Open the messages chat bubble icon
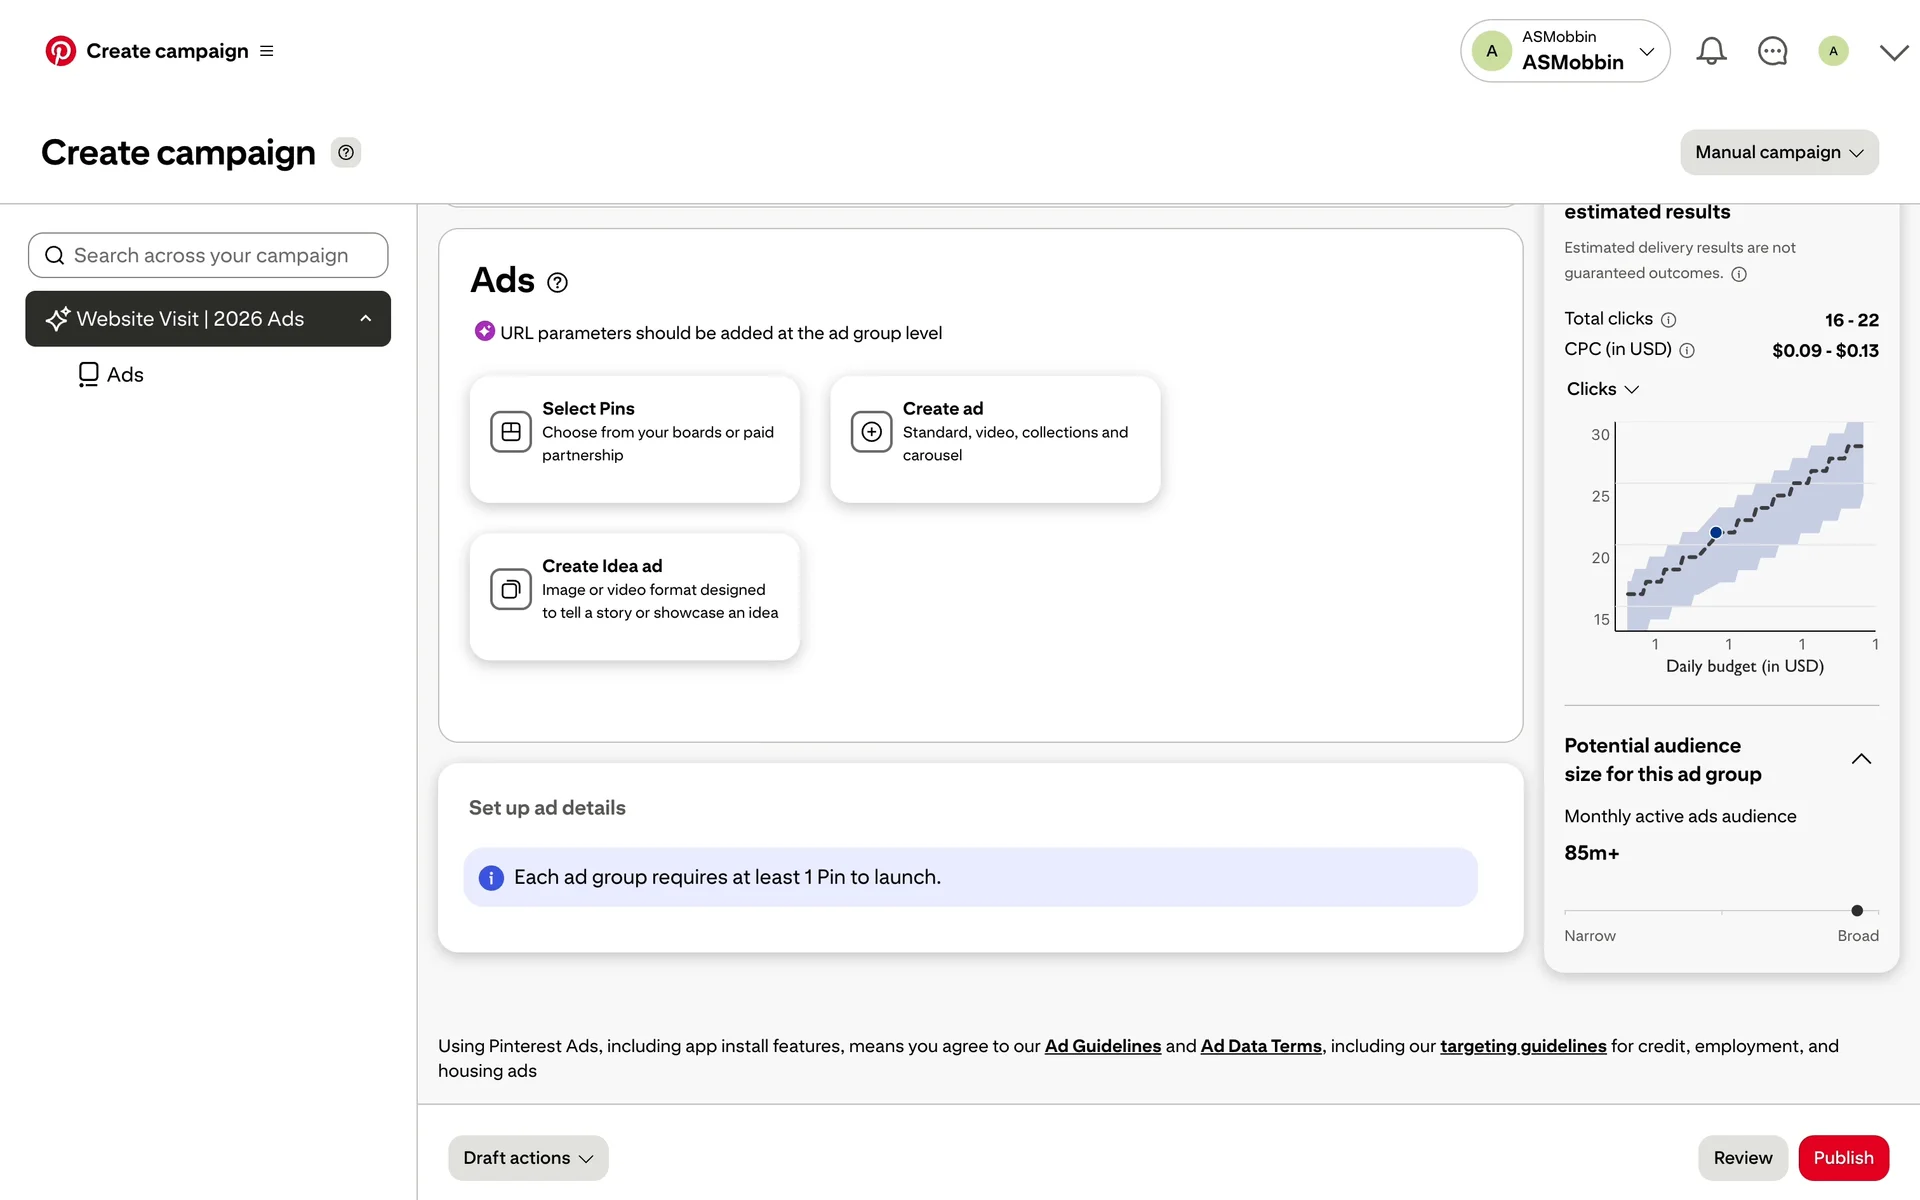The width and height of the screenshot is (1920, 1200). [x=1772, y=51]
